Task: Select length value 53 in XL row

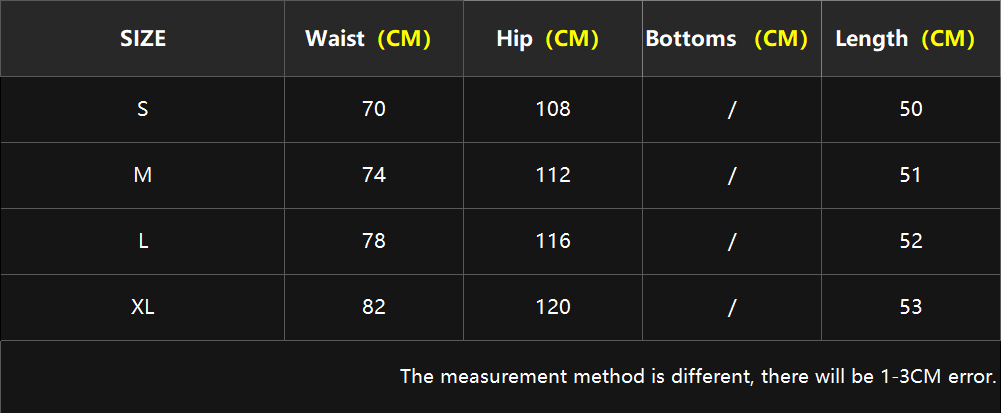Action: click(x=911, y=307)
